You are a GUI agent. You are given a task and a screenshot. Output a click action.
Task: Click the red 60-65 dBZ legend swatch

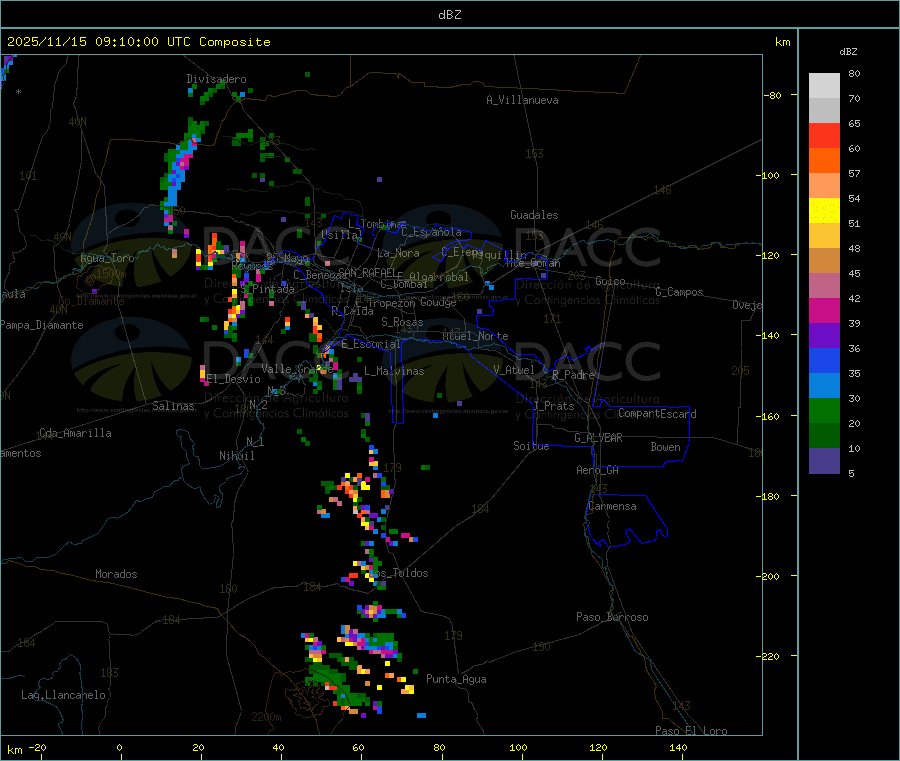coord(824,135)
